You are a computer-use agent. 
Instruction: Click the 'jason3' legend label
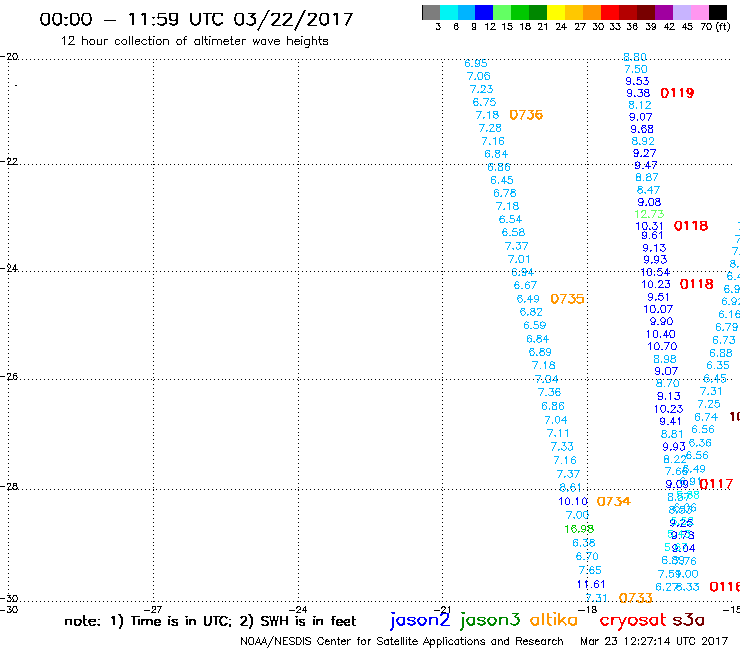click(x=490, y=620)
